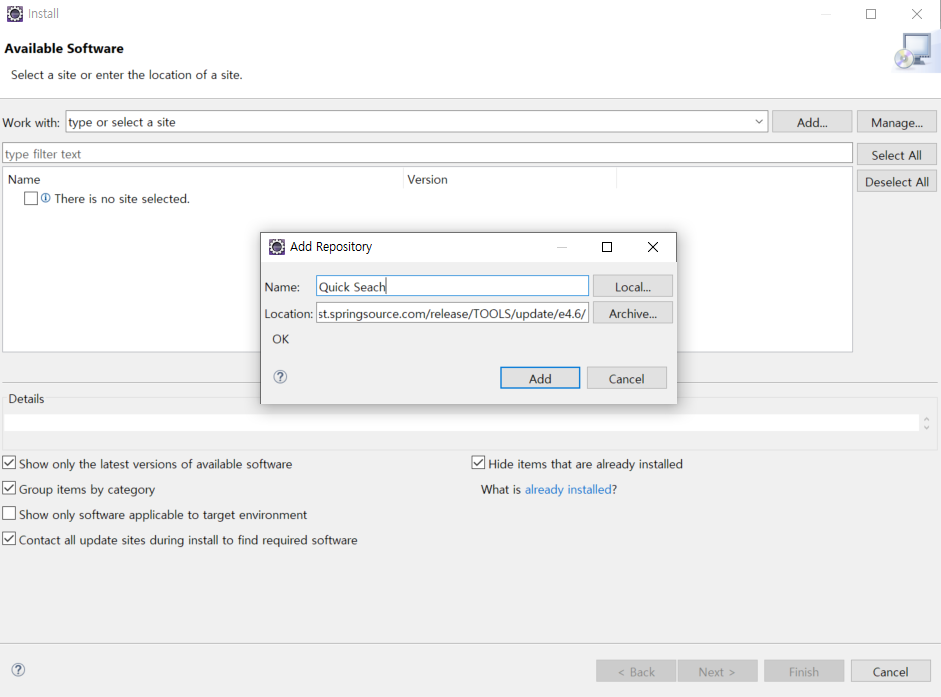Viewport: 941px width, 697px height.
Task: Maximize the Add Repository dialog
Action: [607, 247]
